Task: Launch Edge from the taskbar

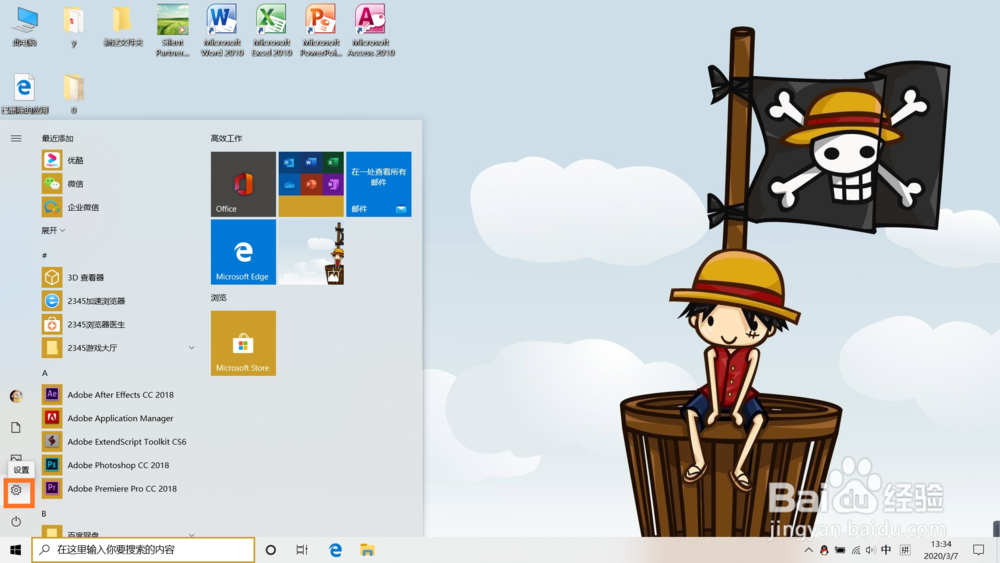Action: point(335,550)
